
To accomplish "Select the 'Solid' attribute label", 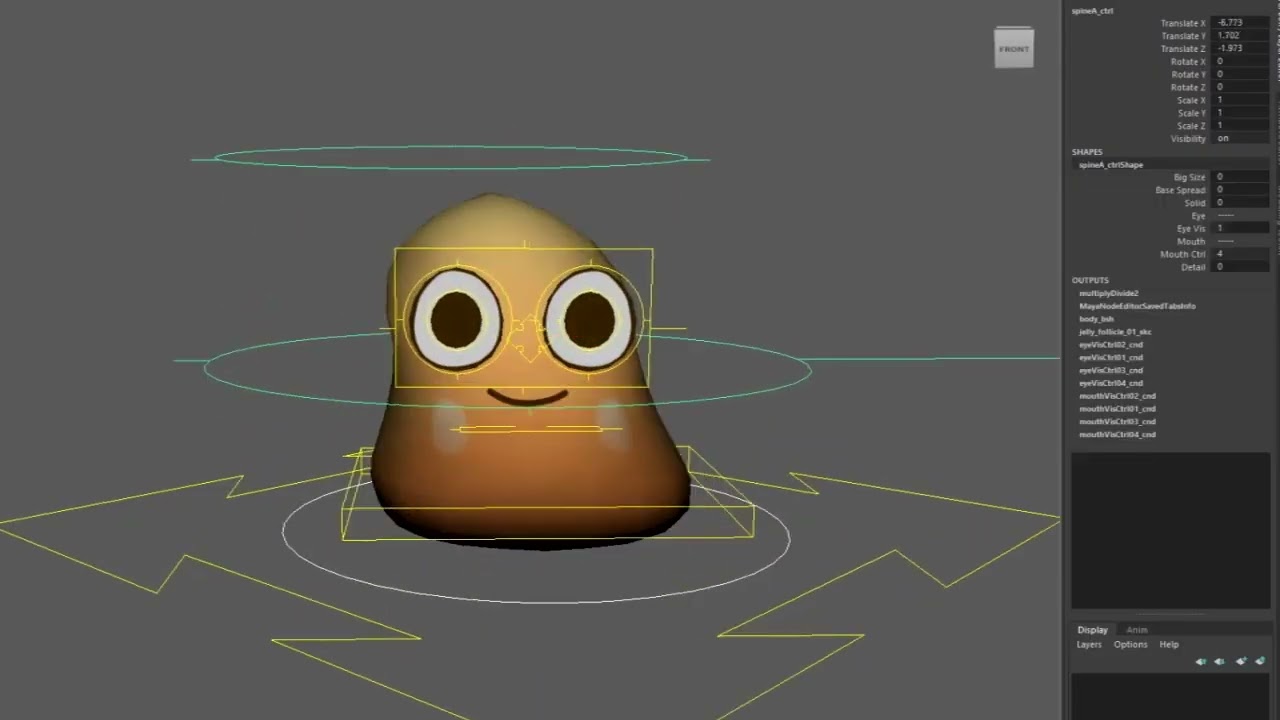I will tap(1195, 203).
